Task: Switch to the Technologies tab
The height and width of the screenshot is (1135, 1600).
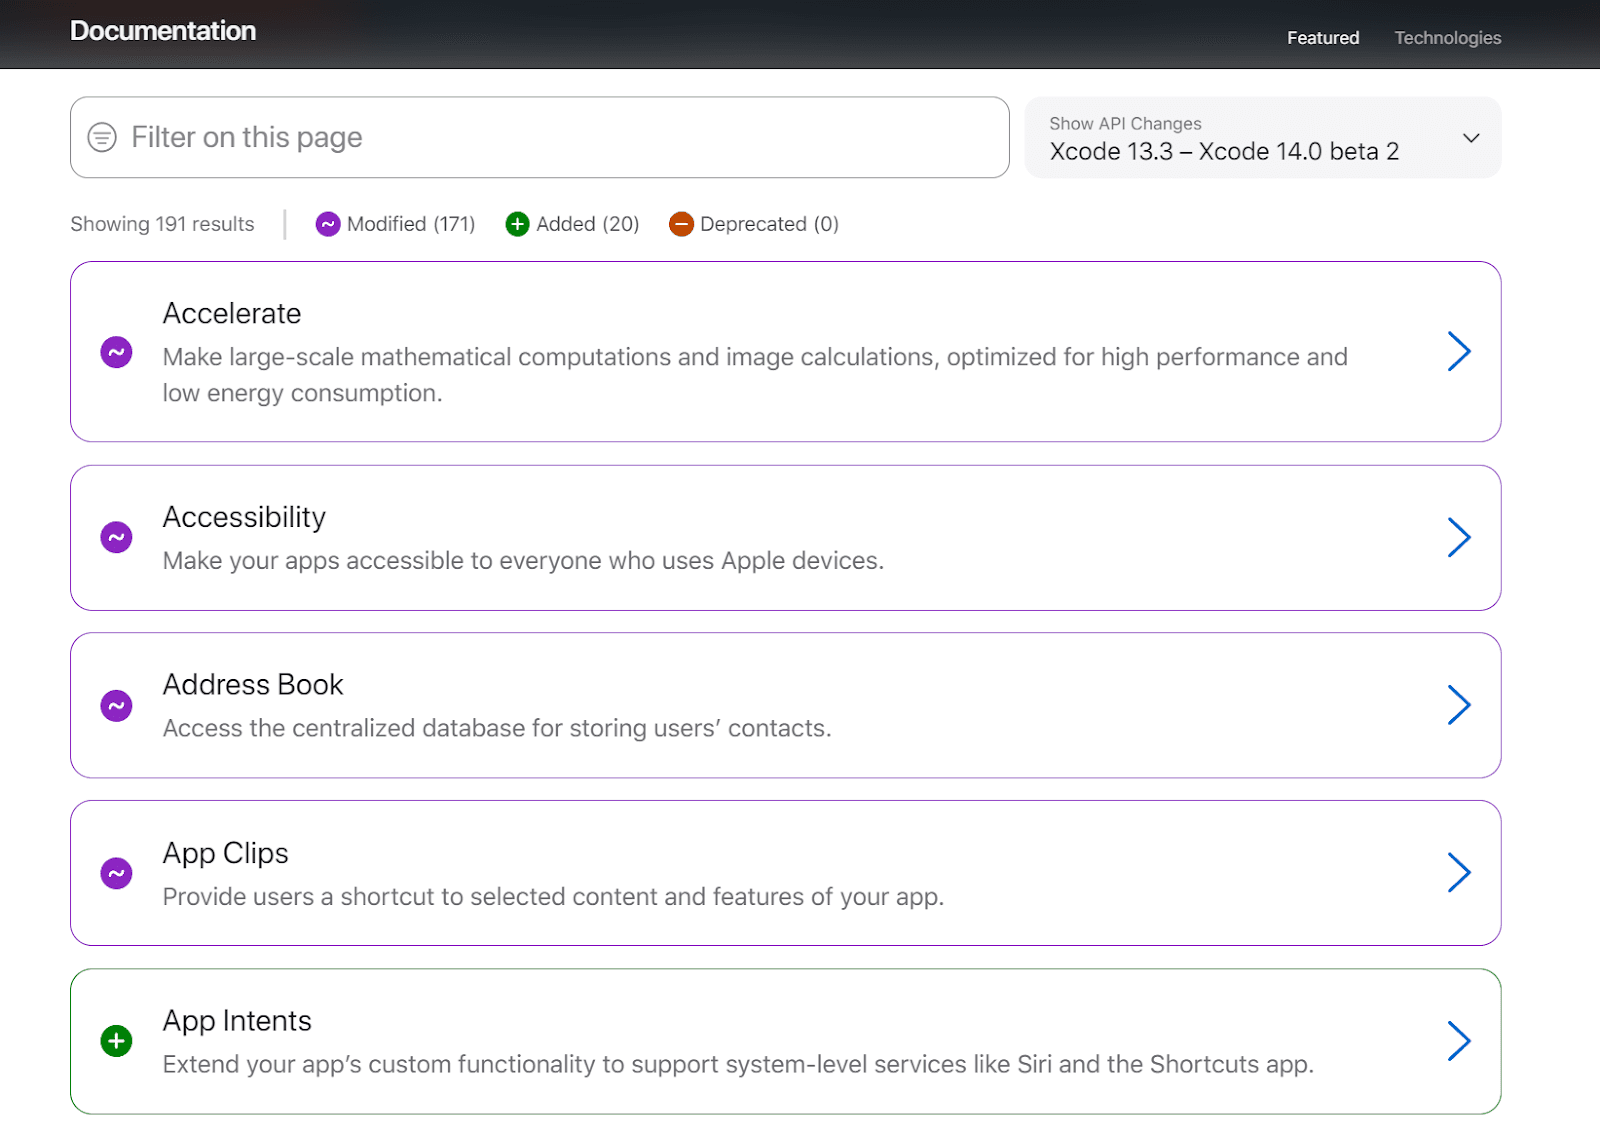Action: tap(1447, 37)
